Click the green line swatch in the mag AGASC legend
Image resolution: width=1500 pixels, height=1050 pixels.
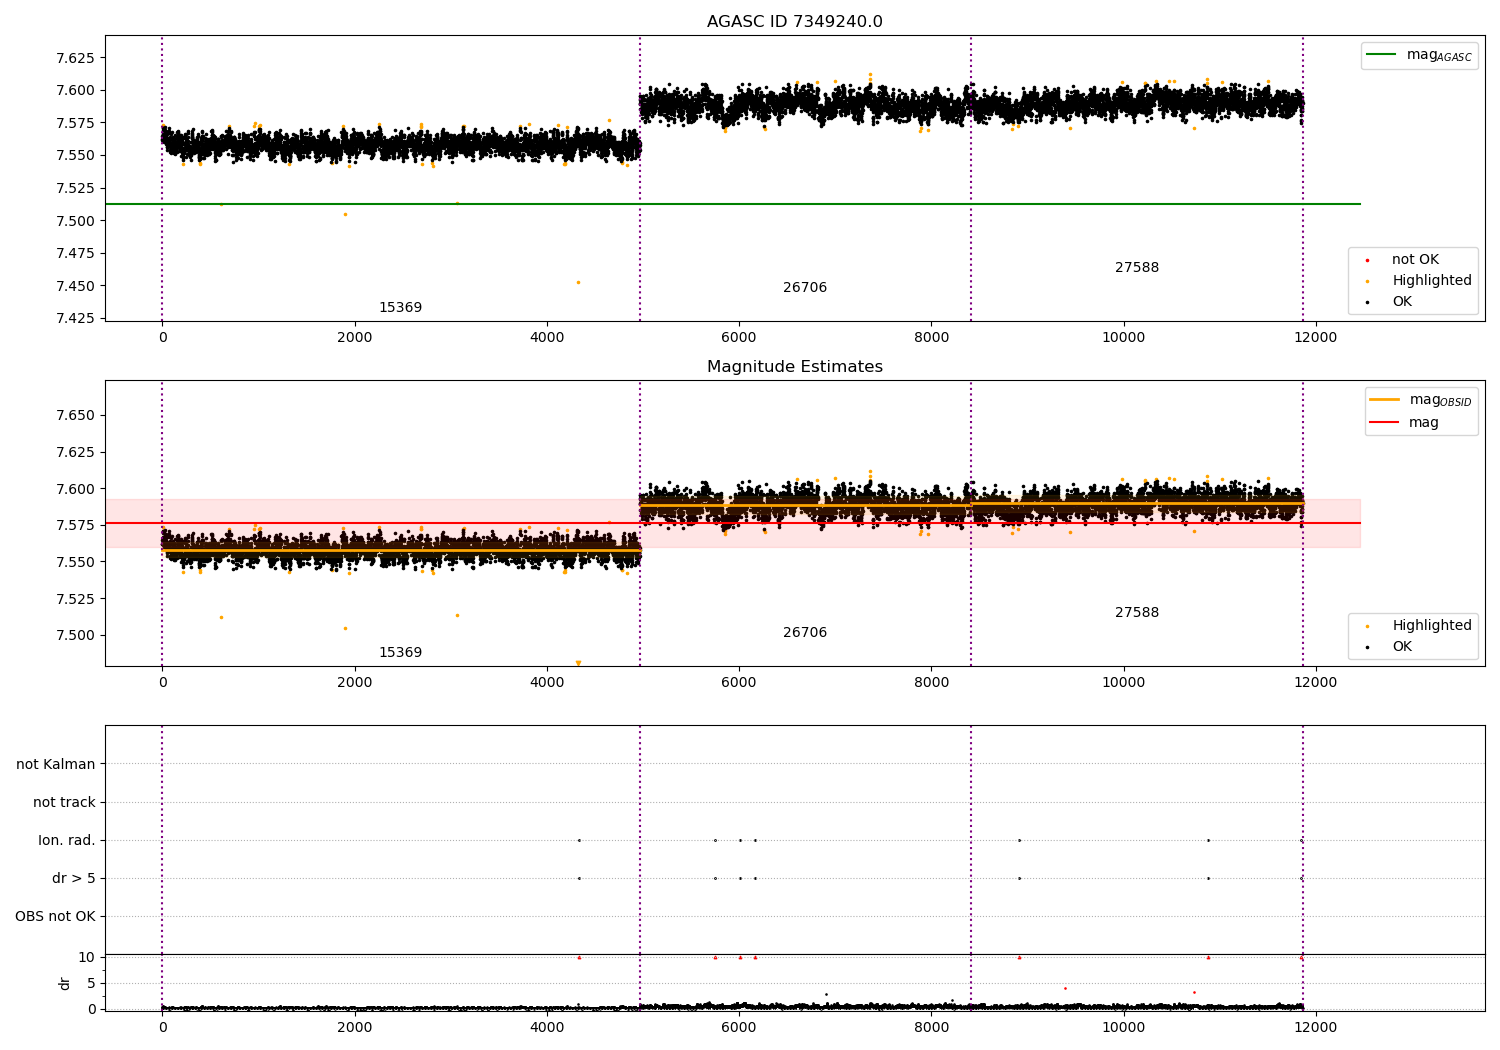pyautogui.click(x=1382, y=55)
